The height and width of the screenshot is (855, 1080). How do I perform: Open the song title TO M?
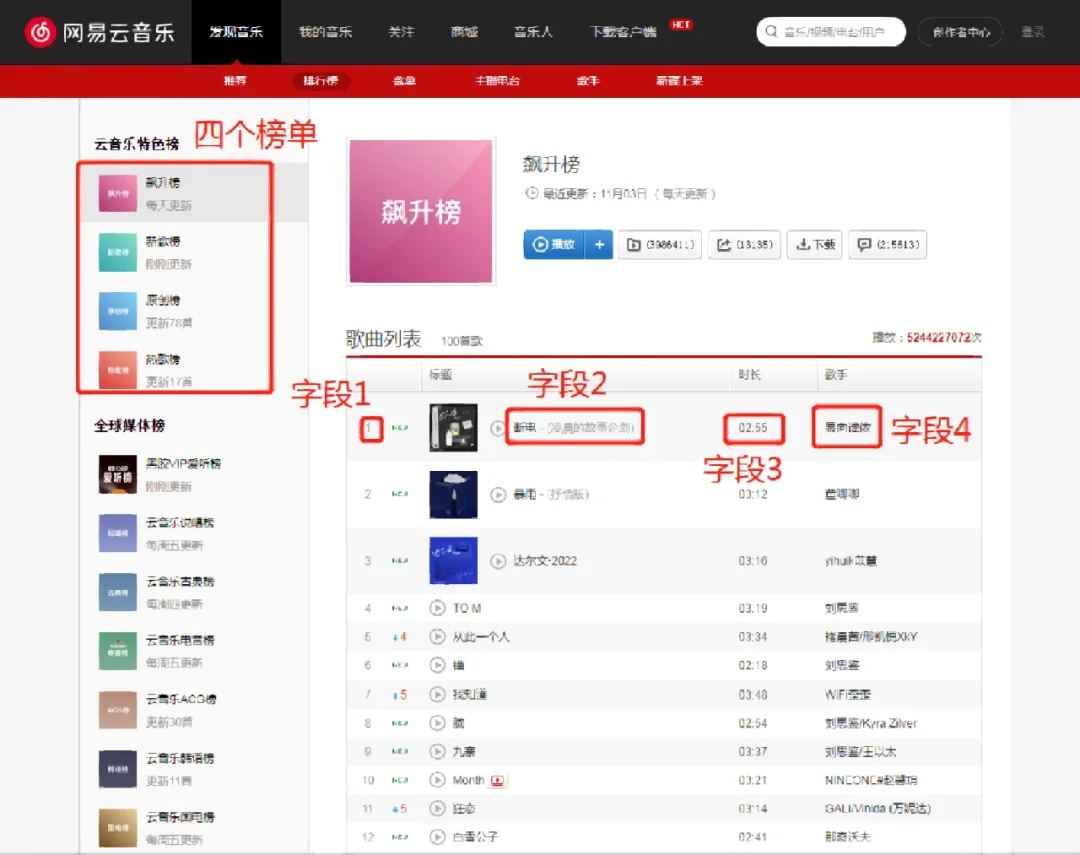pyautogui.click(x=466, y=608)
